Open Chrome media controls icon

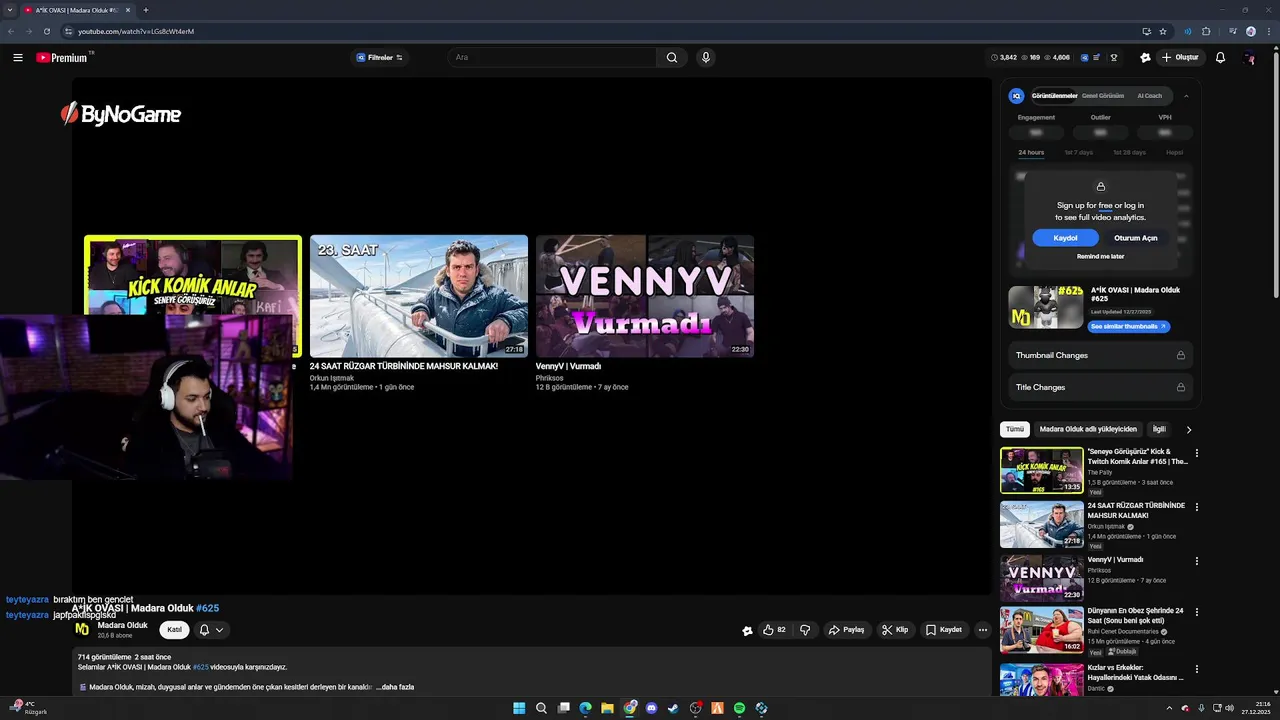(1231, 31)
